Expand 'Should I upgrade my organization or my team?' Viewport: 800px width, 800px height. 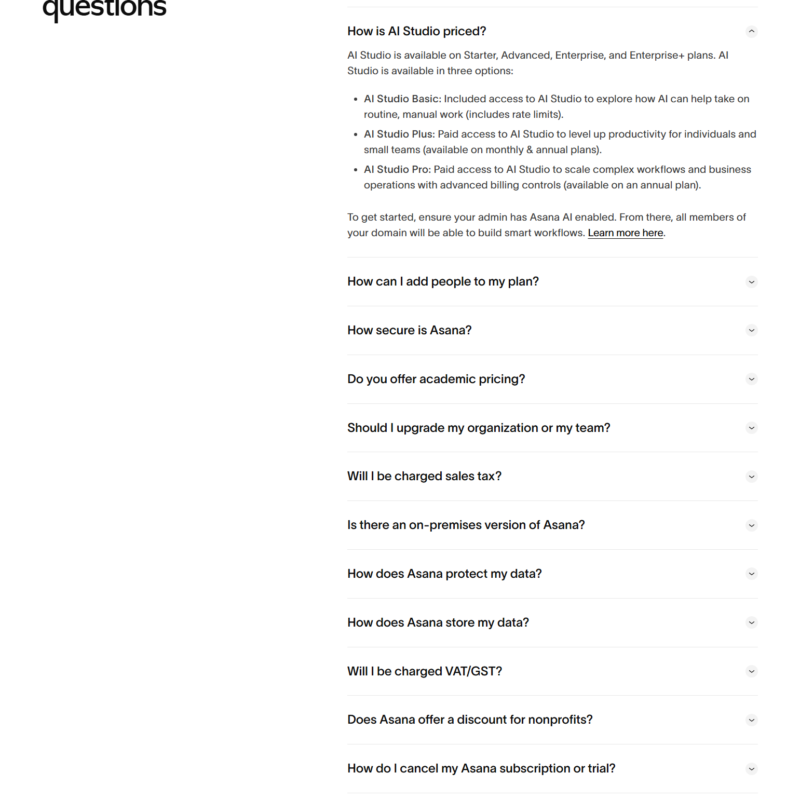[478, 428]
